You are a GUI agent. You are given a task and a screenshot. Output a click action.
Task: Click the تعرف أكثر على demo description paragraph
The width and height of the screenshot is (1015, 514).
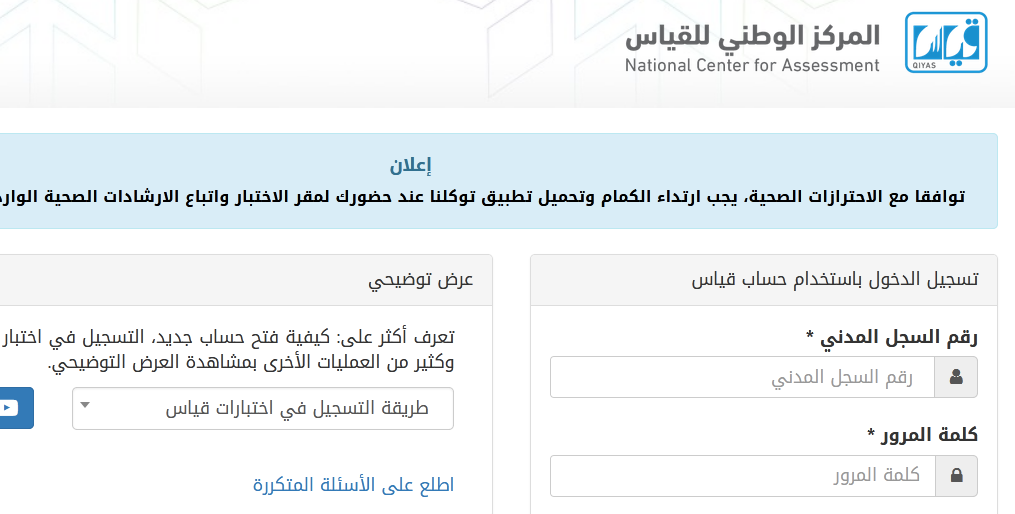pos(227,350)
